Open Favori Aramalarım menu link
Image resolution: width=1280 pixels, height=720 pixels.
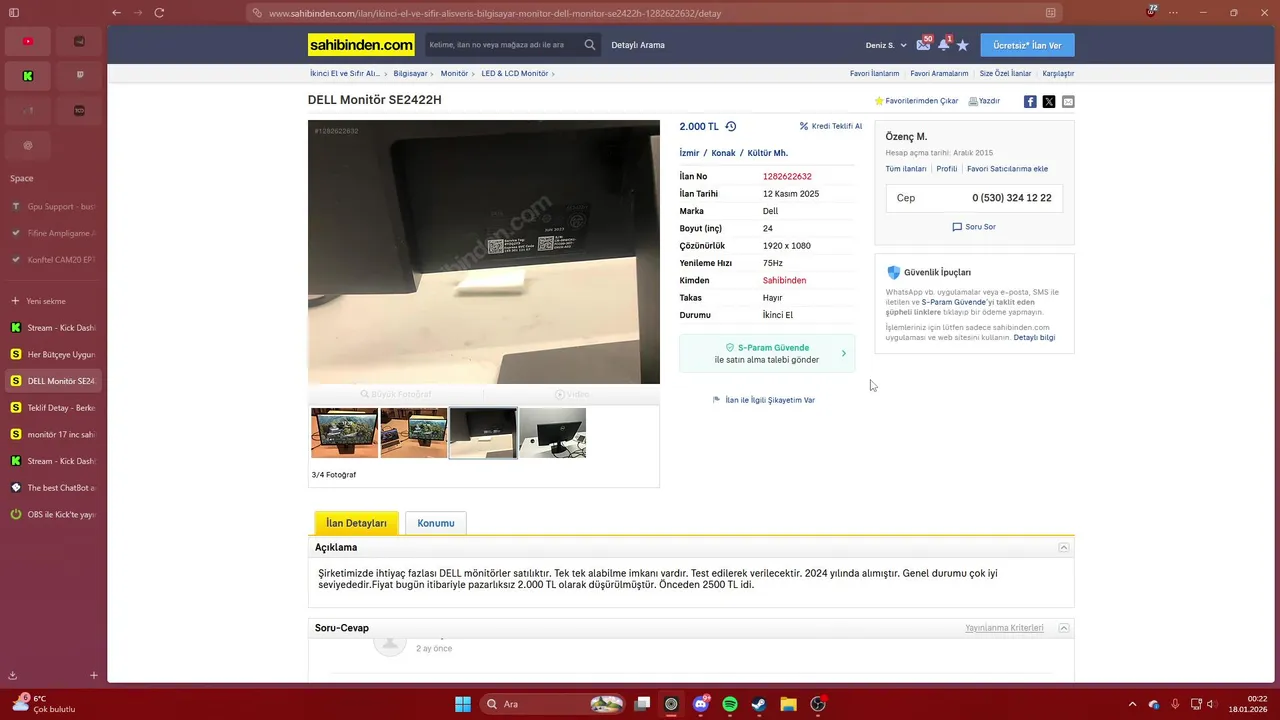point(939,73)
